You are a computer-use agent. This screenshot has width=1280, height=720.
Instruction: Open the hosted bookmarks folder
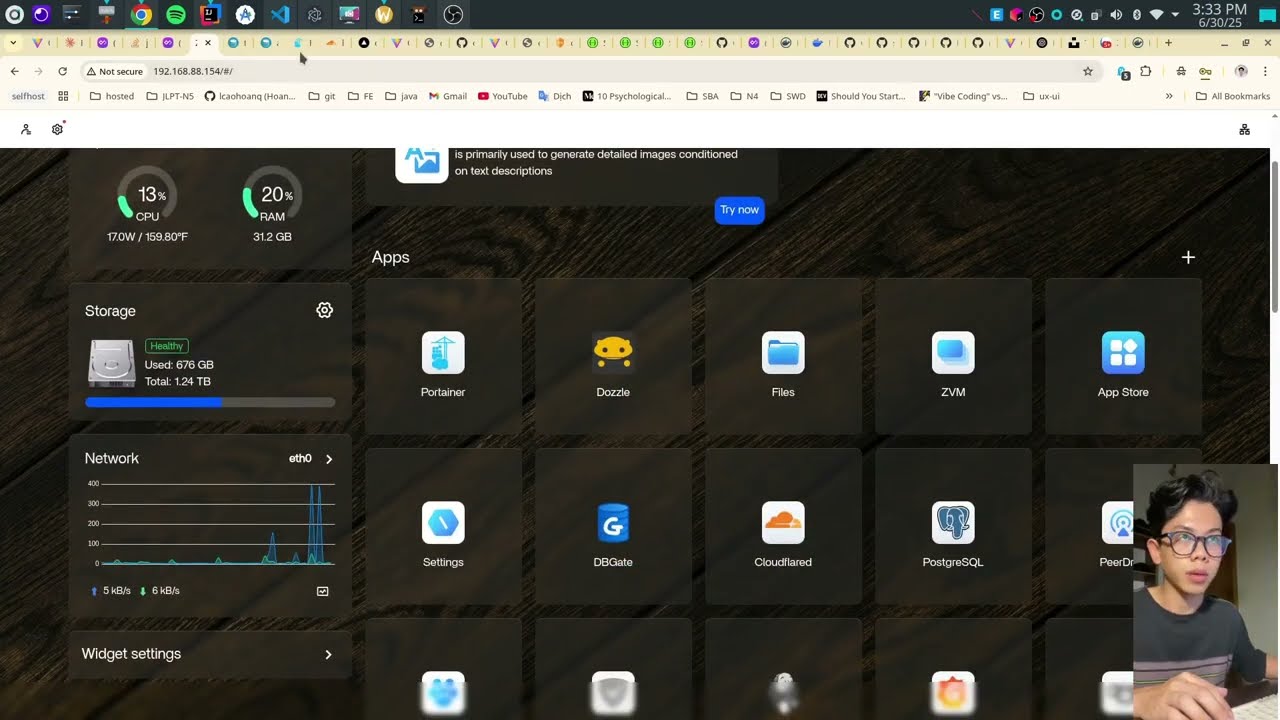[x=112, y=96]
